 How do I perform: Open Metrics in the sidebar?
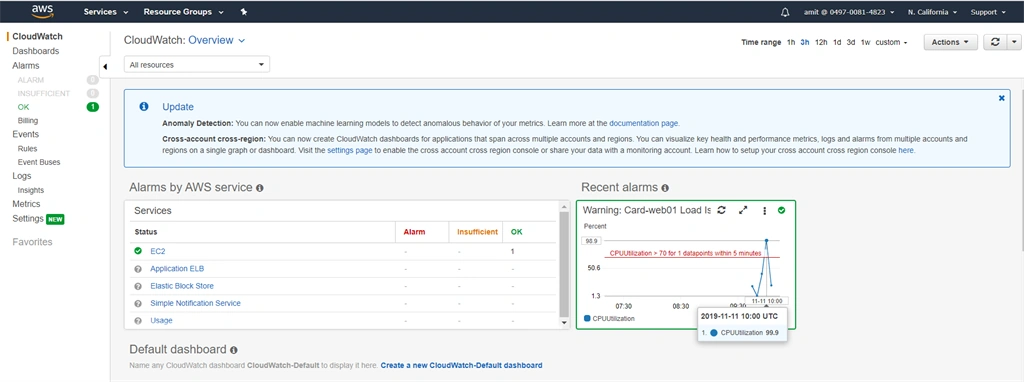26,204
